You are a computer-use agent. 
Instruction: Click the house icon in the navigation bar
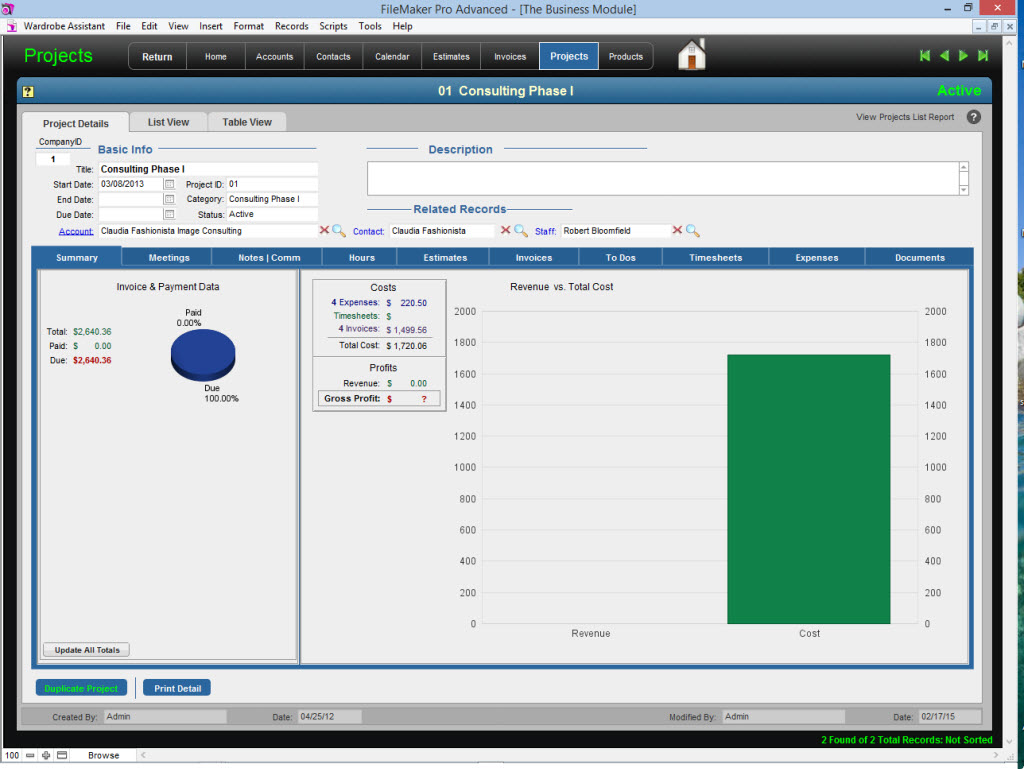(692, 54)
